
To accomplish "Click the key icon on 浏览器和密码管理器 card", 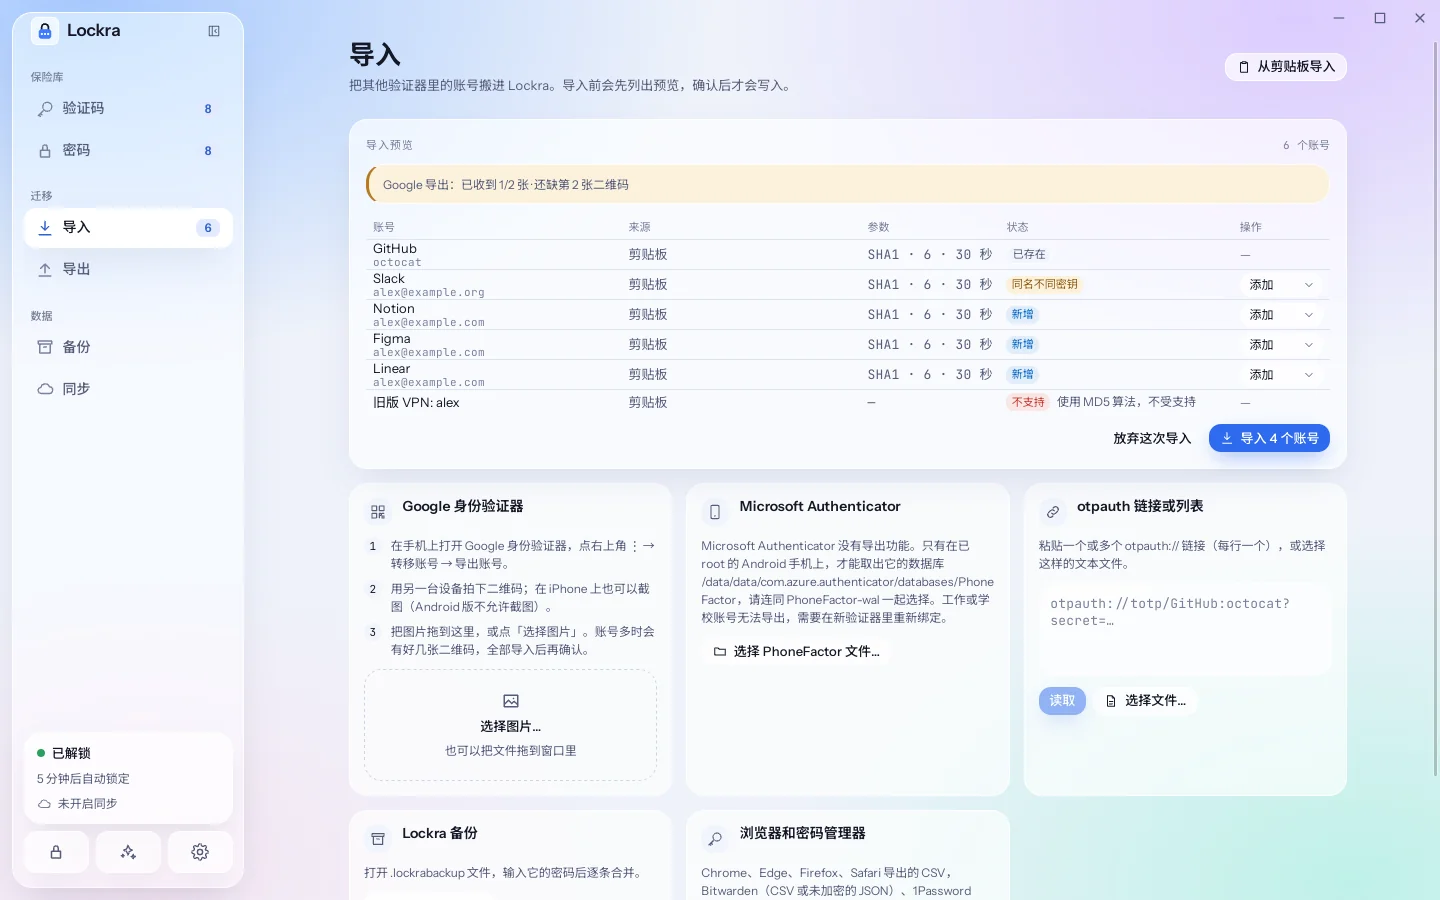I will 715,839.
